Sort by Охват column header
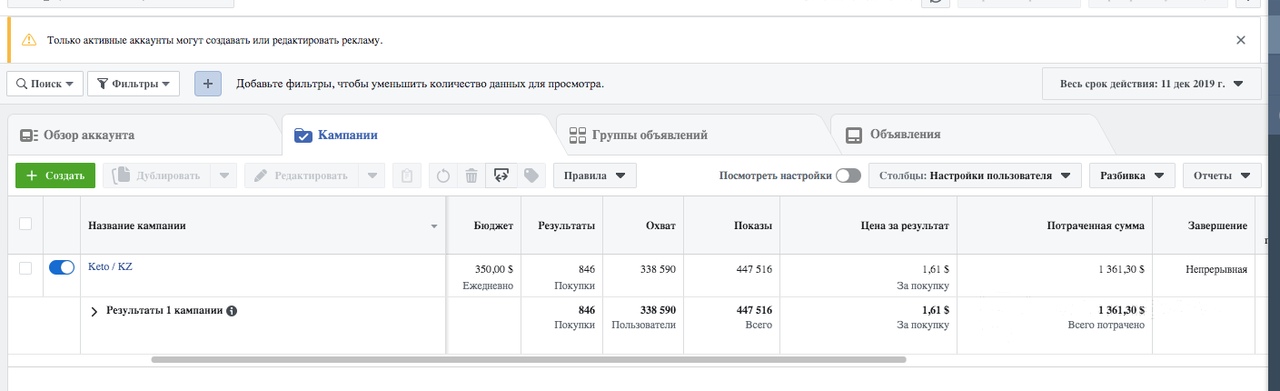 (x=661, y=226)
